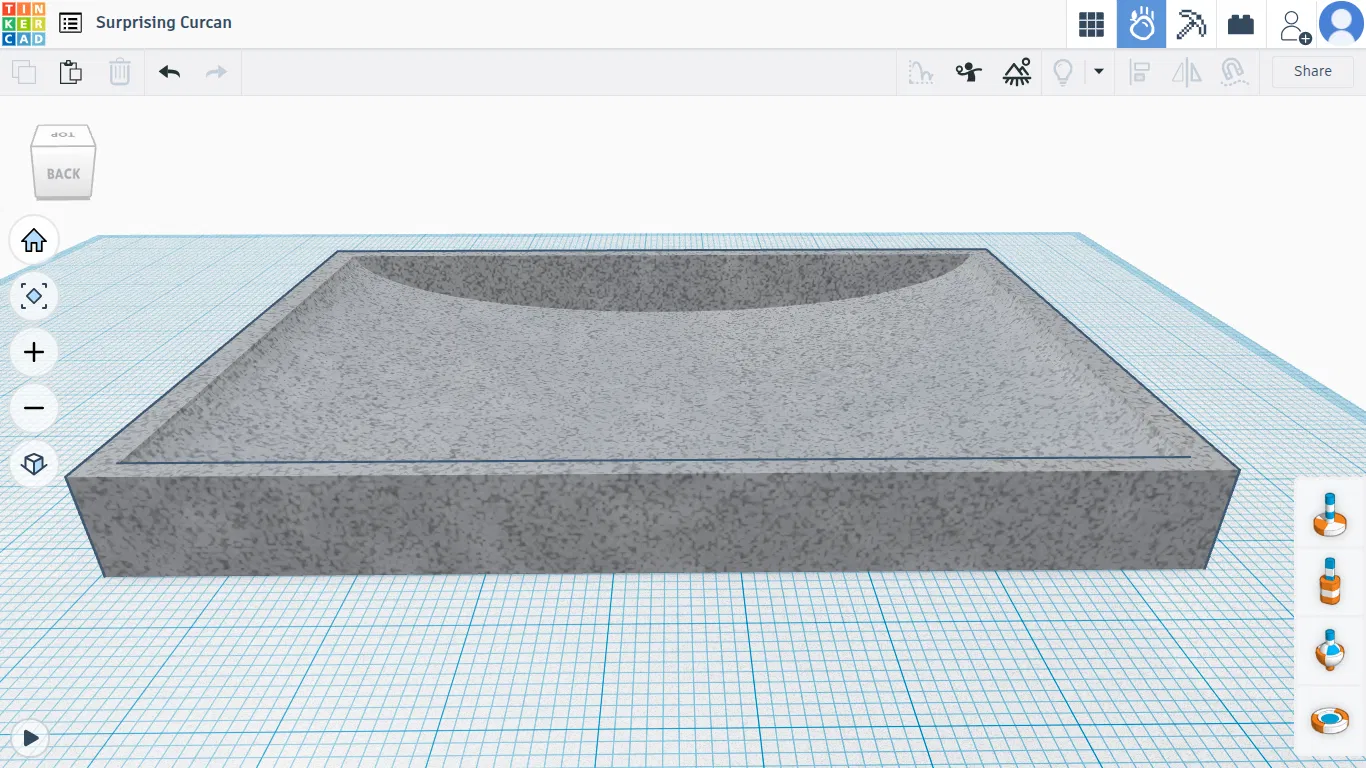Redo the last undone action

(x=216, y=72)
